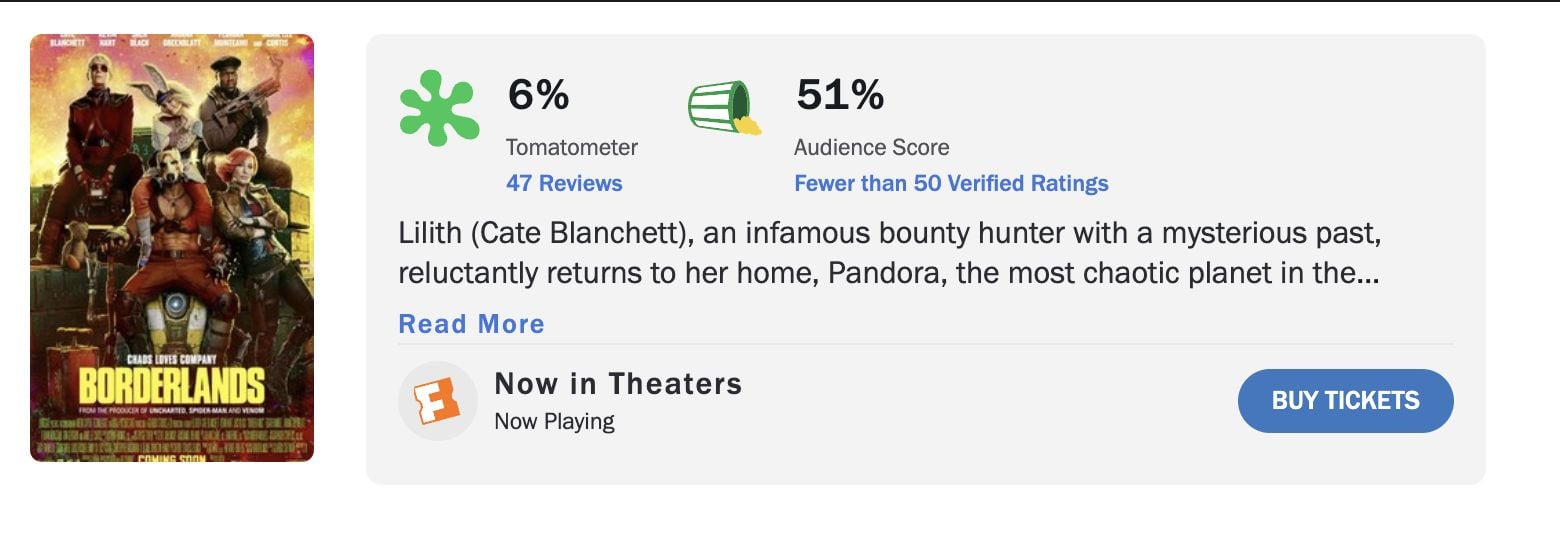Image resolution: width=1560 pixels, height=544 pixels.
Task: Click the spilled popcorn audience icon
Action: tap(723, 107)
